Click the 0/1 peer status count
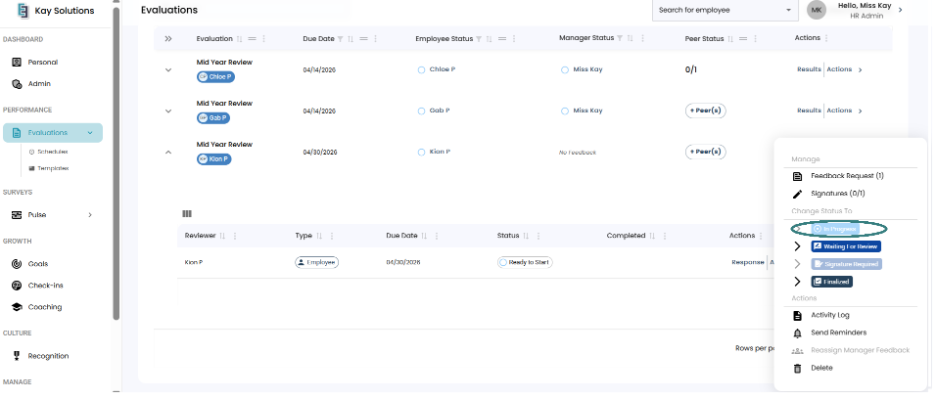Image resolution: width=936 pixels, height=399 pixels. [691, 70]
